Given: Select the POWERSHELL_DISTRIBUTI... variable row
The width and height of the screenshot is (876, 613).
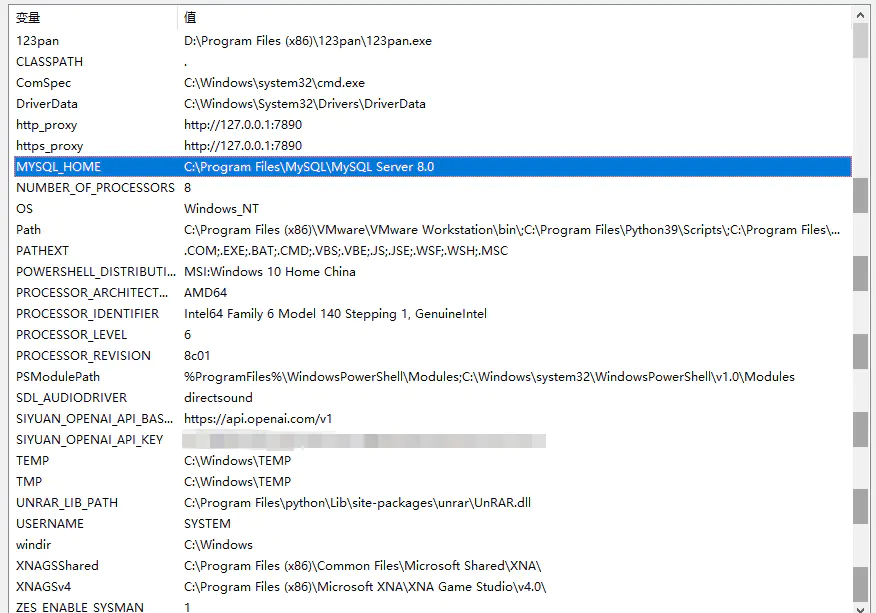Looking at the screenshot, I should tap(432, 272).
